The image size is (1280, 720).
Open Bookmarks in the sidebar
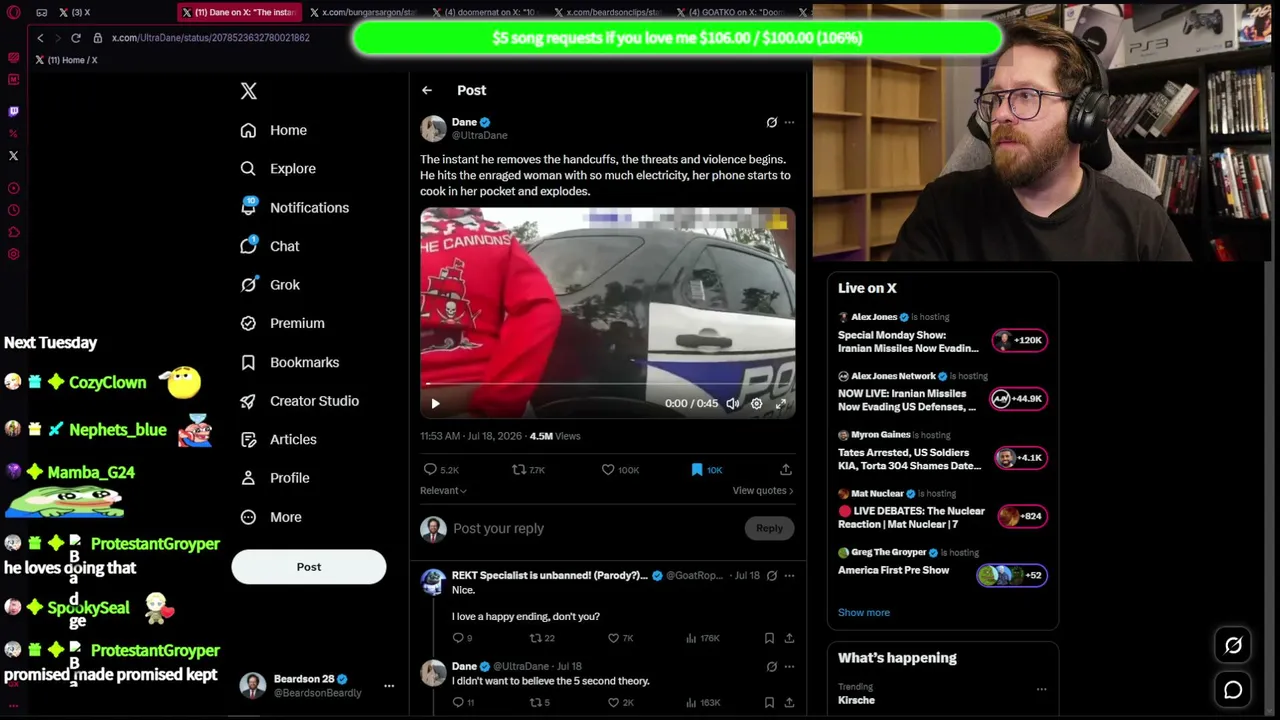[290, 362]
